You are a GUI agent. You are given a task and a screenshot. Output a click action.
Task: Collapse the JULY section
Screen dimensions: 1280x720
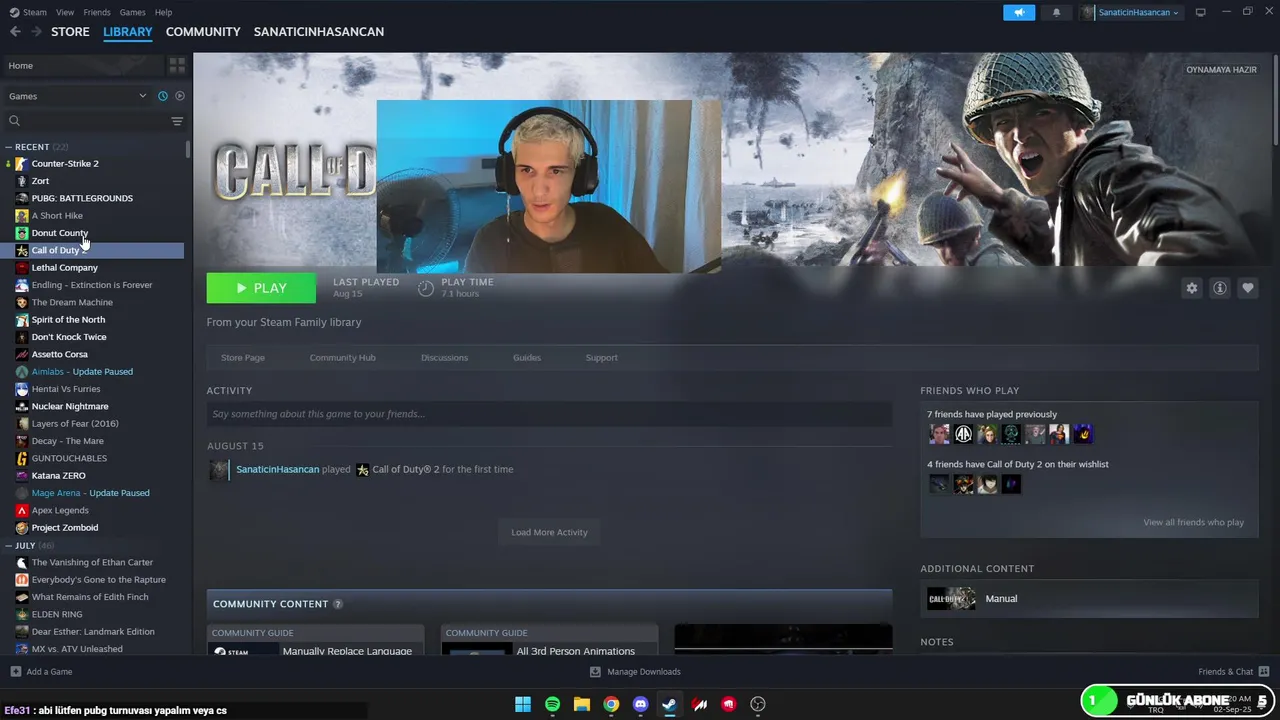pyautogui.click(x=9, y=546)
